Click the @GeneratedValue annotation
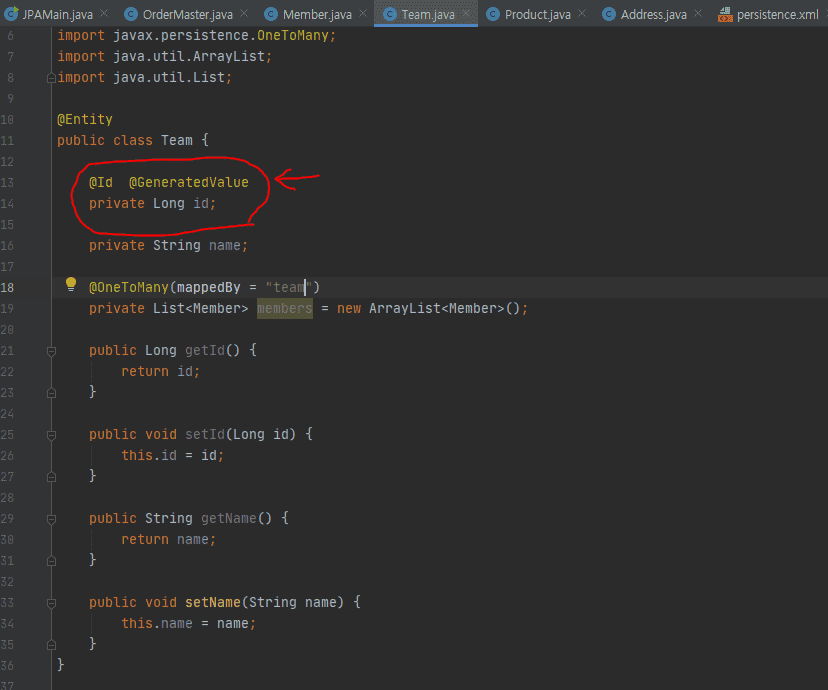The height and width of the screenshot is (690, 828). tap(189, 183)
